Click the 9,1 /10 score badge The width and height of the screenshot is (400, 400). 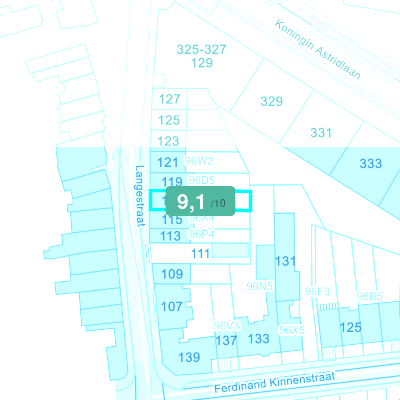(200, 201)
